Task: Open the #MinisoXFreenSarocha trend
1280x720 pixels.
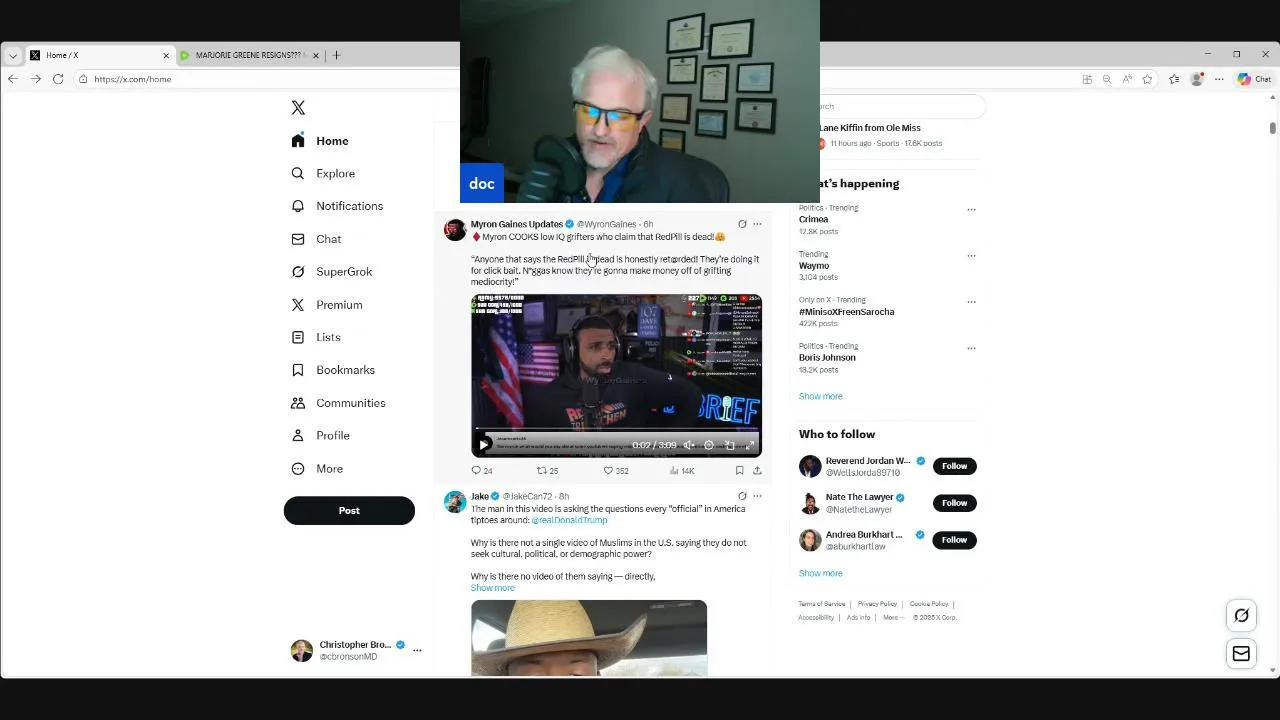Action: click(847, 312)
